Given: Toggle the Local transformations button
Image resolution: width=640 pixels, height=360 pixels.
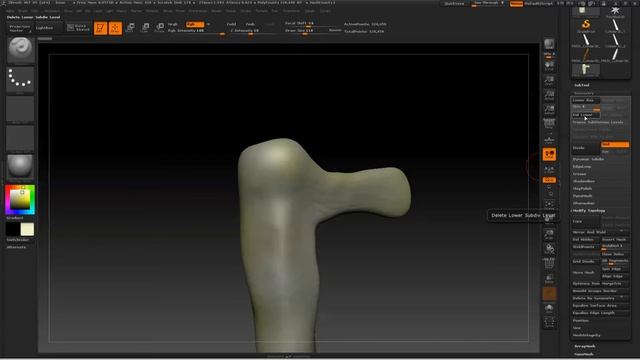Looking at the screenshot, I should (x=549, y=154).
